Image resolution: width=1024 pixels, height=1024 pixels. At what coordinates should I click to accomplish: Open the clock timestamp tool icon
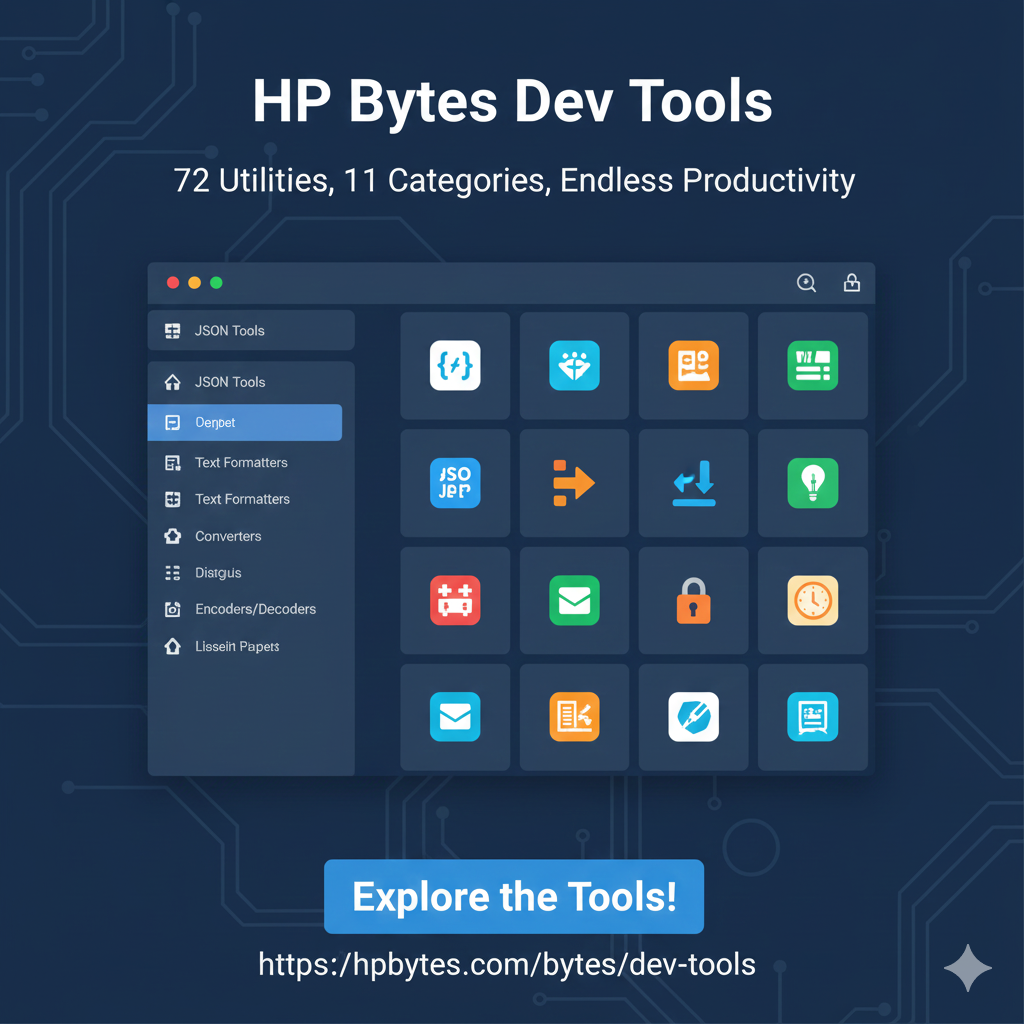point(812,600)
